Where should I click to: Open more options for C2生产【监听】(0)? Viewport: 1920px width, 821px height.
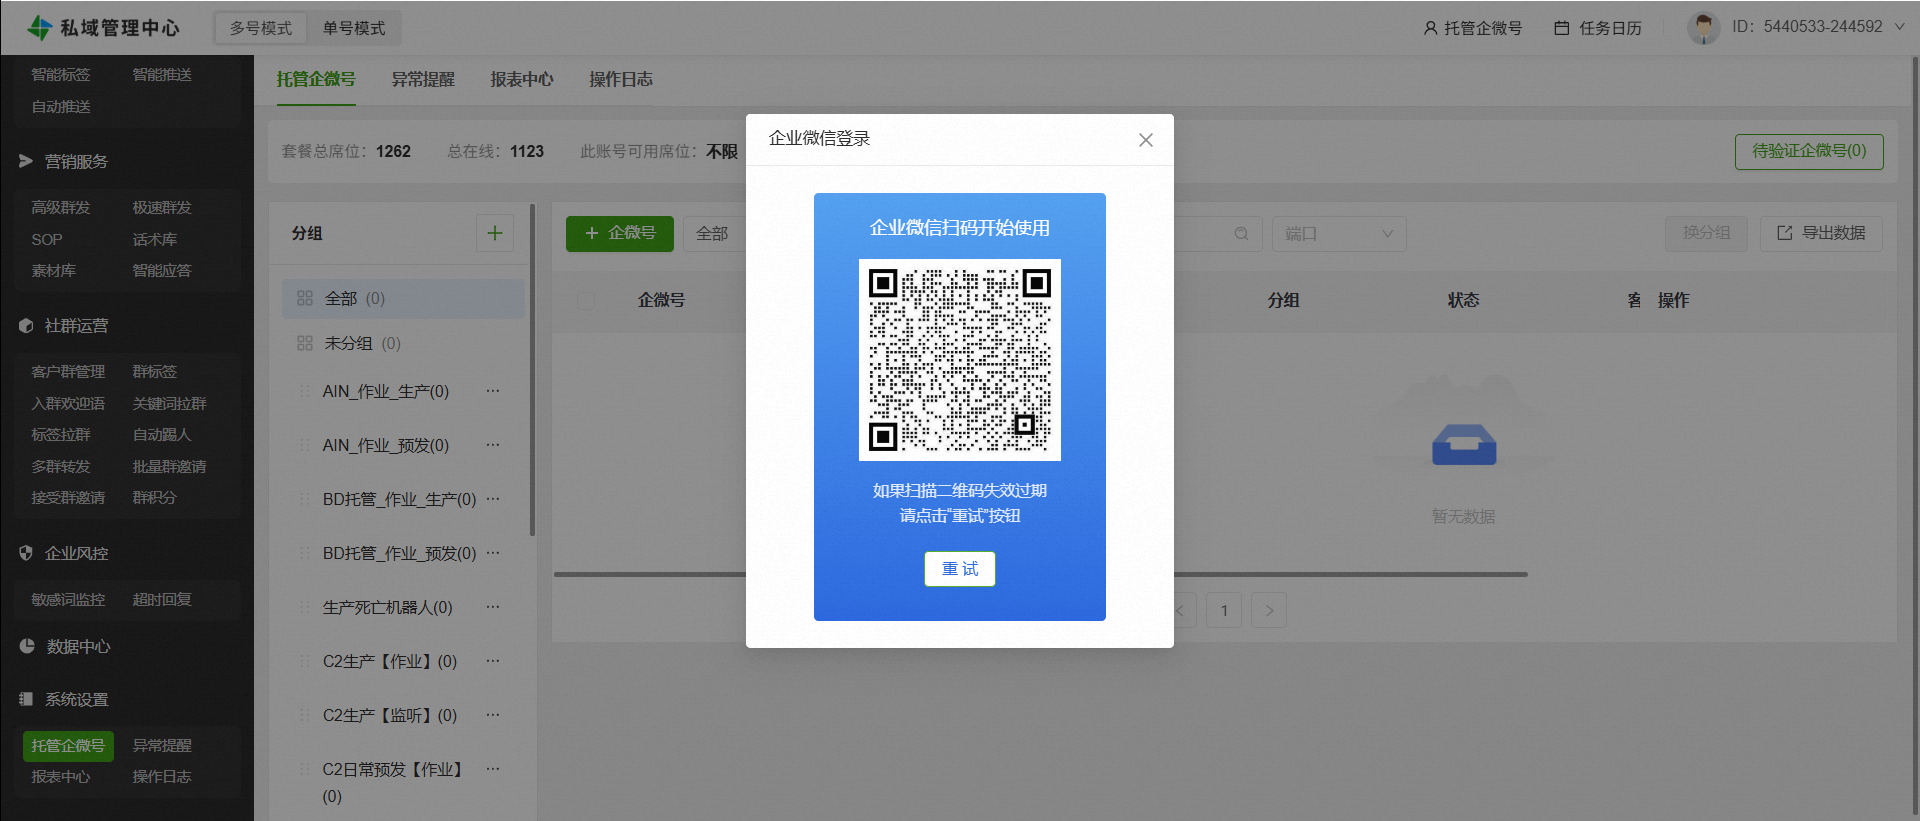coord(493,715)
